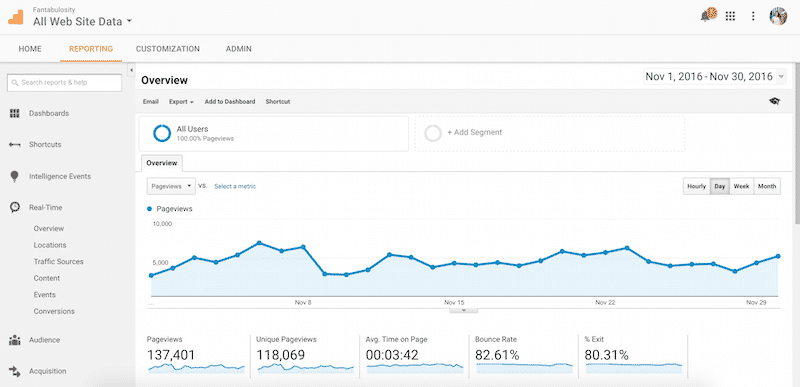Viewport: 800px width, 387px height.
Task: Collapse the sidebar with the arrow toggle
Action: [131, 69]
